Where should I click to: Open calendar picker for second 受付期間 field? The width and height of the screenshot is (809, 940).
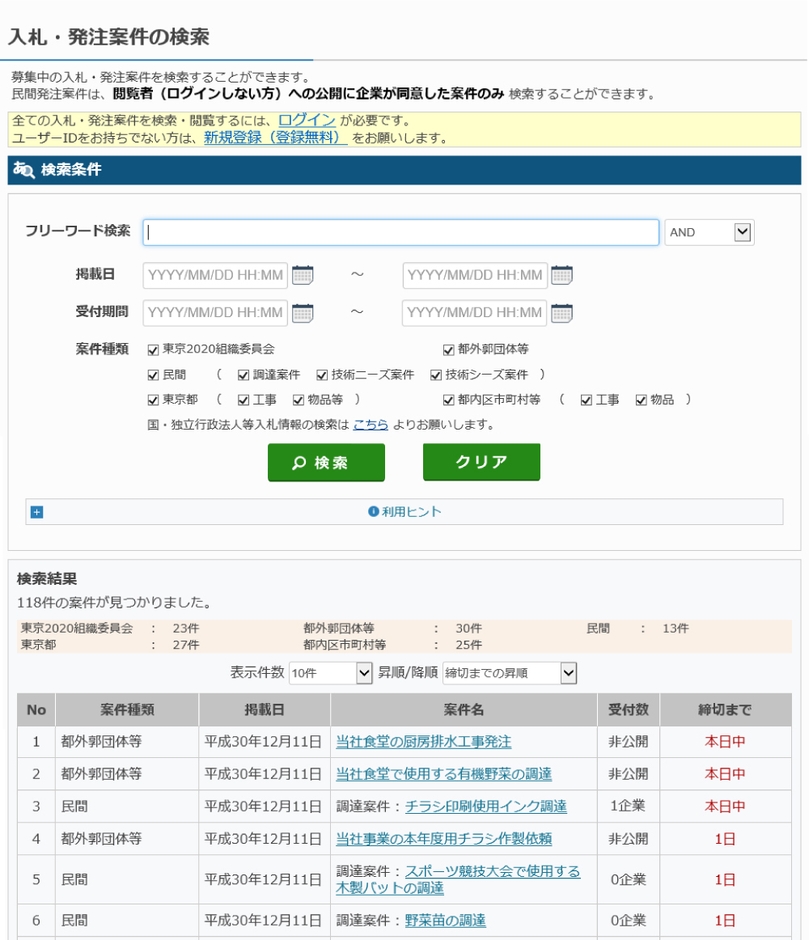(561, 312)
